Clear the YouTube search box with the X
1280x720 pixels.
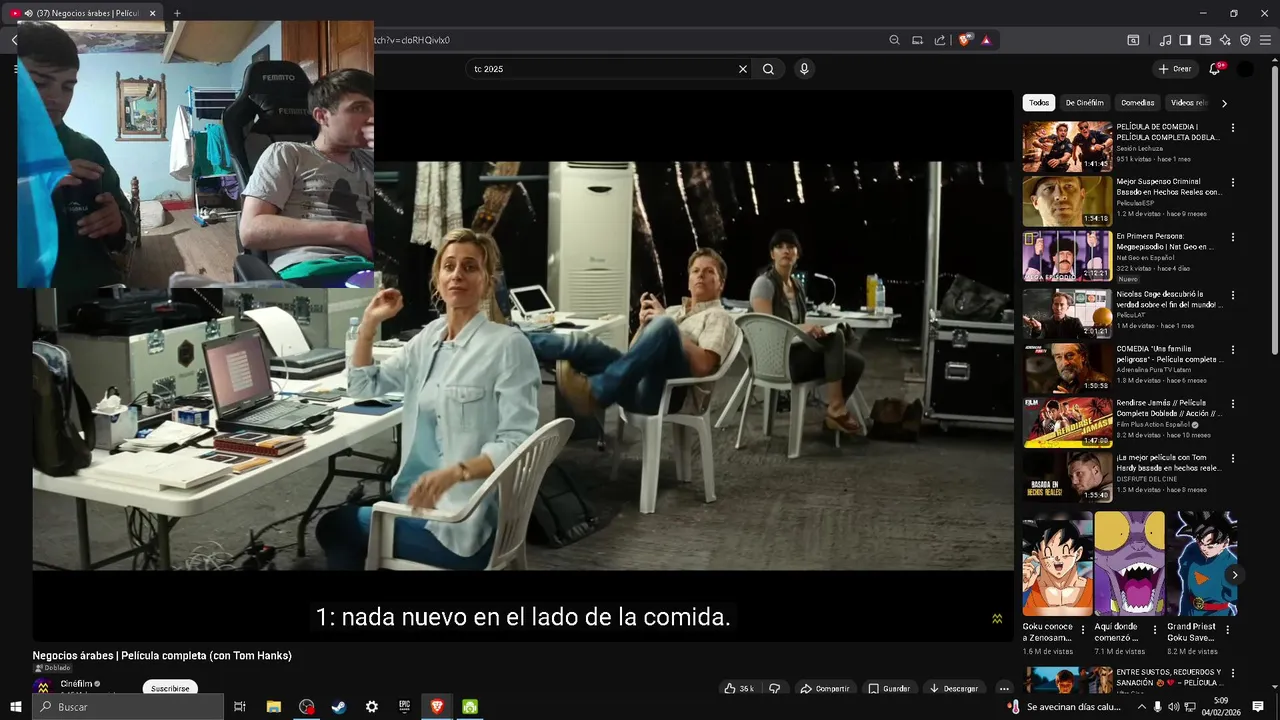coord(743,69)
